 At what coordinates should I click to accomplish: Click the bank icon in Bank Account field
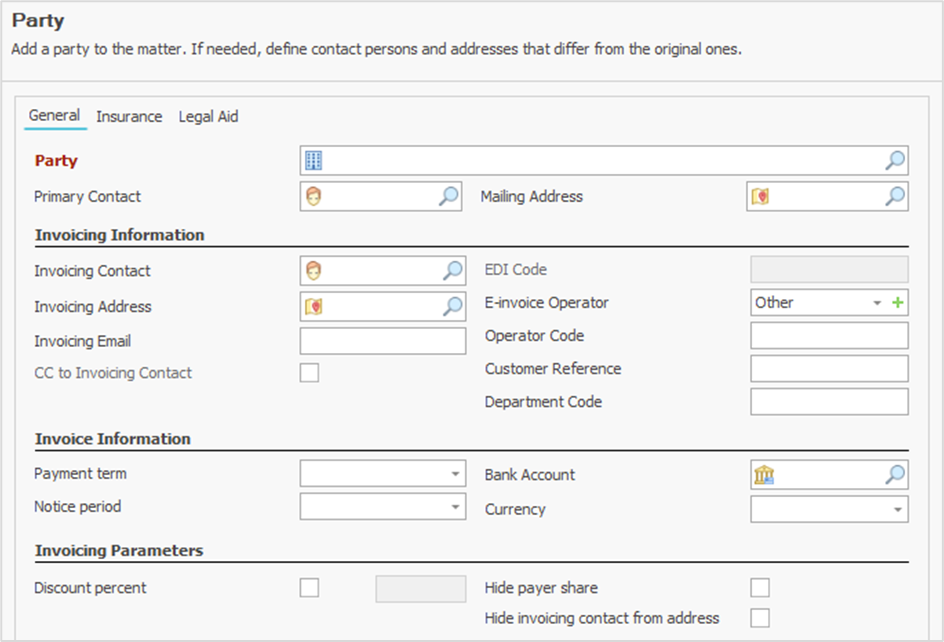[765, 475]
